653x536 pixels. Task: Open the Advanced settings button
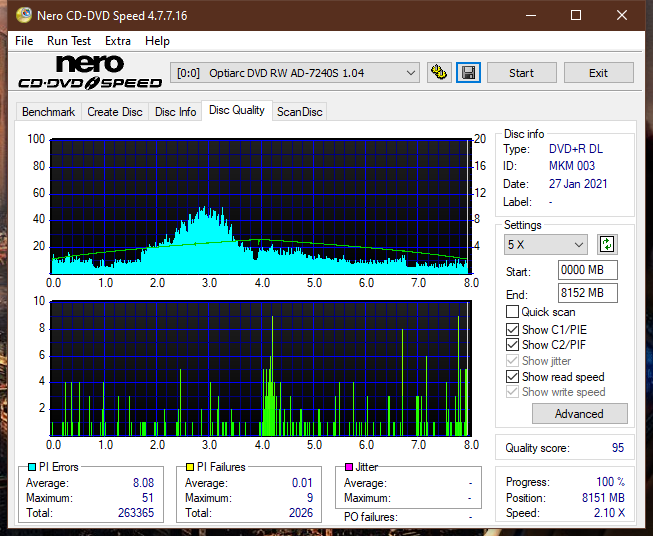click(579, 413)
